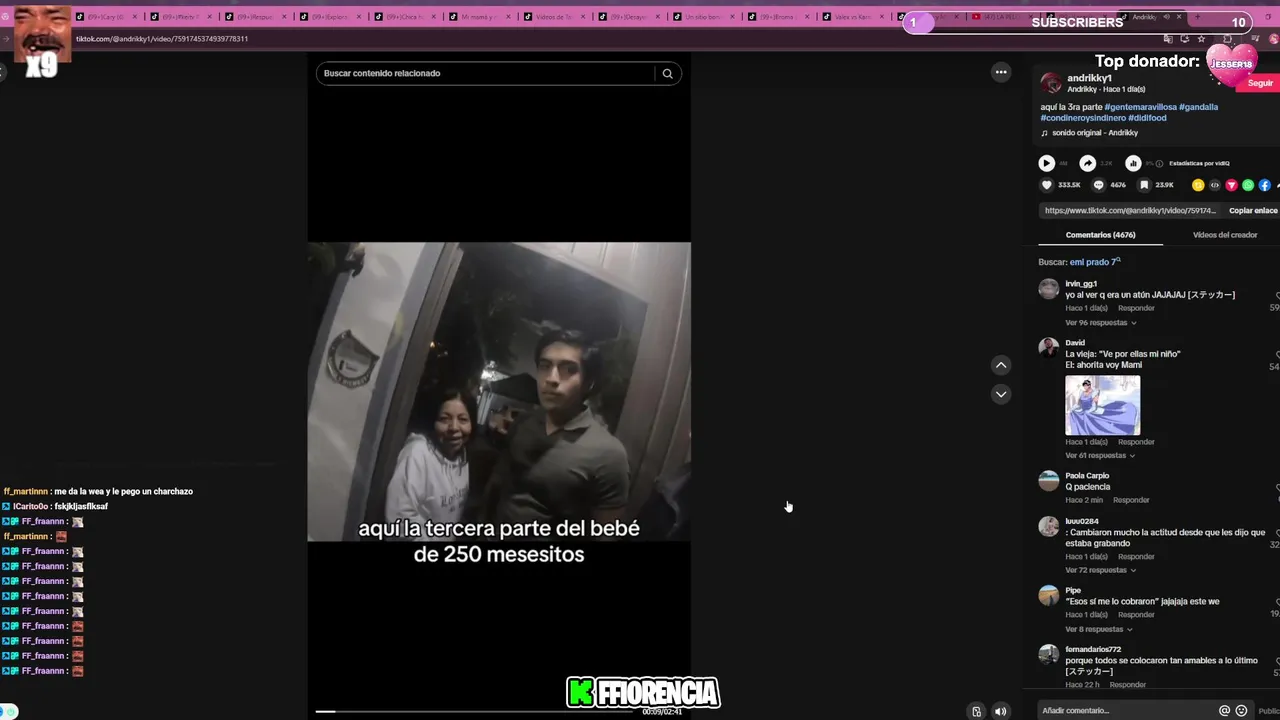This screenshot has width=1280, height=720.
Task: Expand 'Ver 96 respuestas' replies
Action: 1100,323
